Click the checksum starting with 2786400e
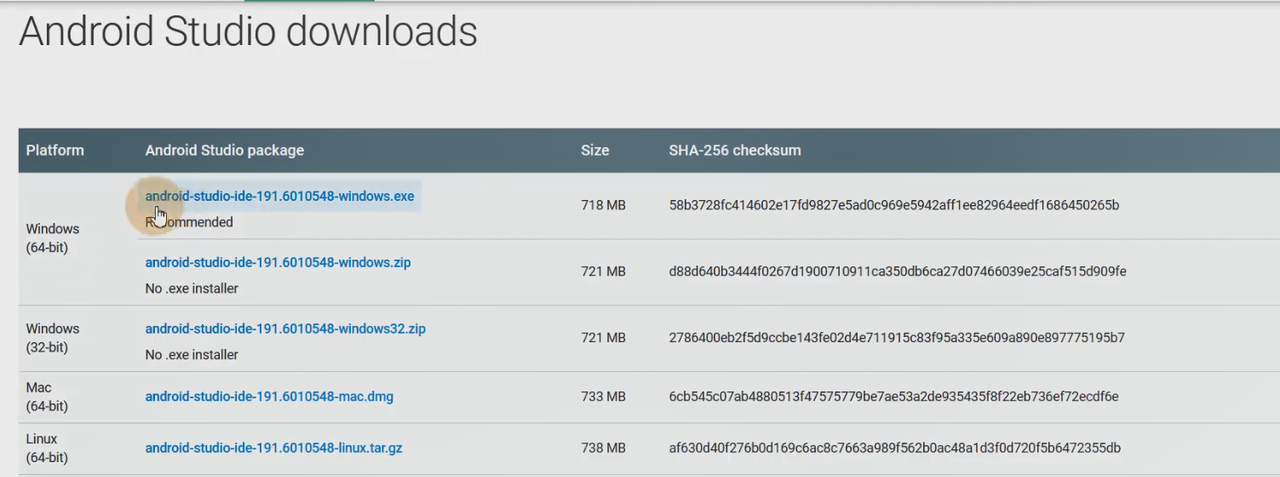This screenshot has width=1280, height=477. 896,338
